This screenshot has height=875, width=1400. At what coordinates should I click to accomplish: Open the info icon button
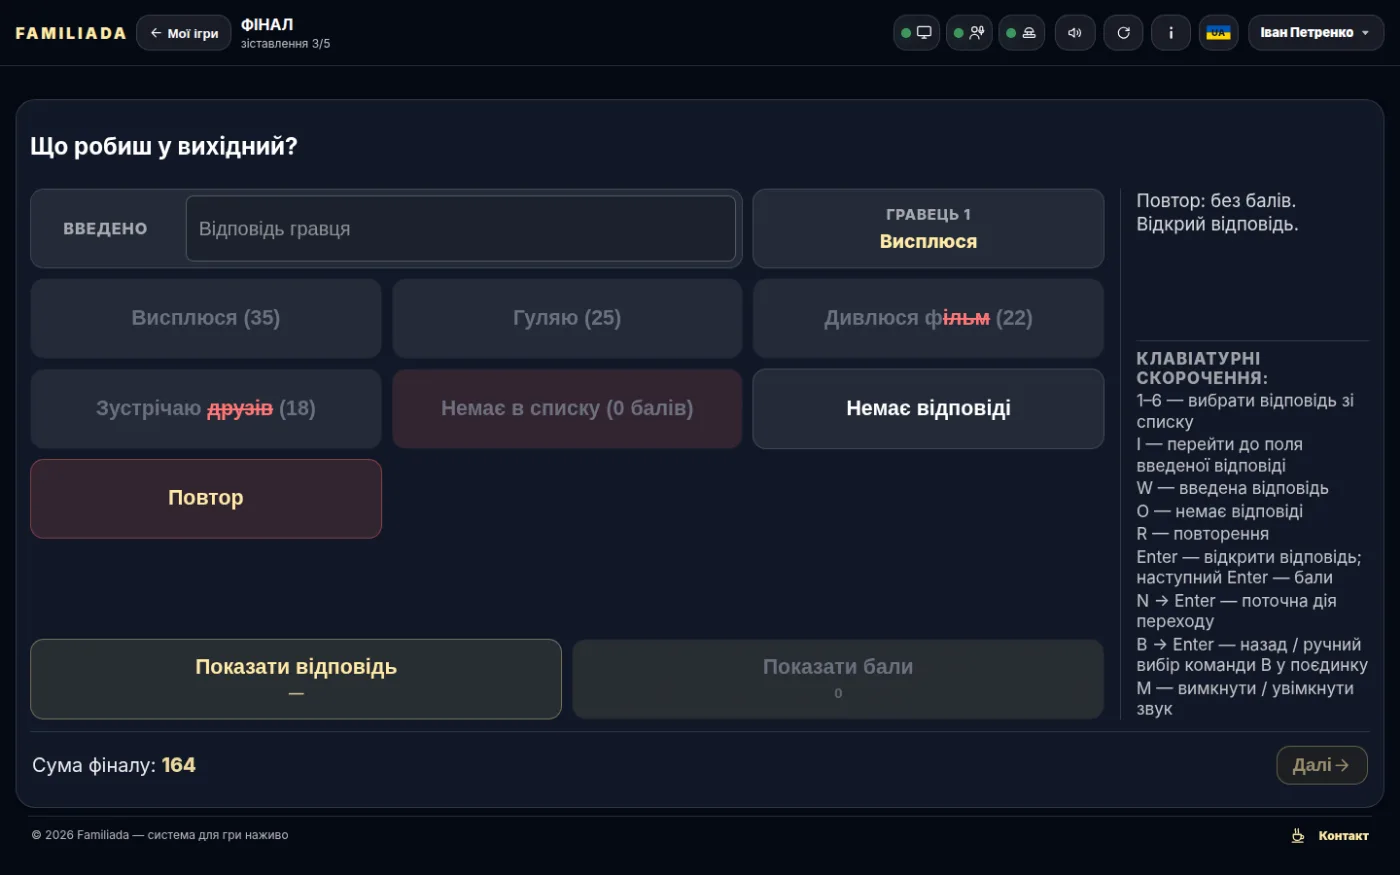coord(1171,33)
